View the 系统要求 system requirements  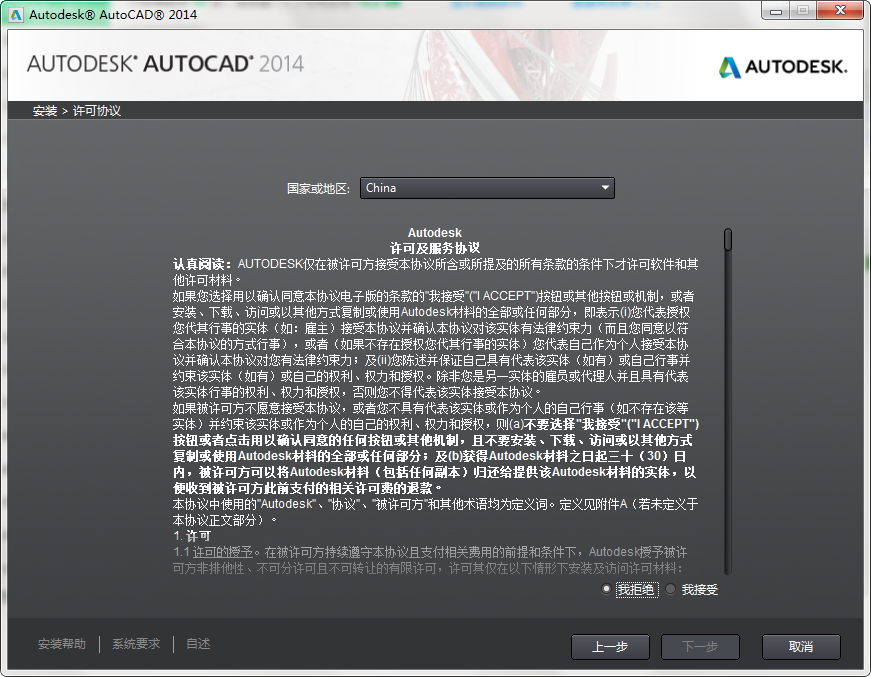(x=135, y=644)
